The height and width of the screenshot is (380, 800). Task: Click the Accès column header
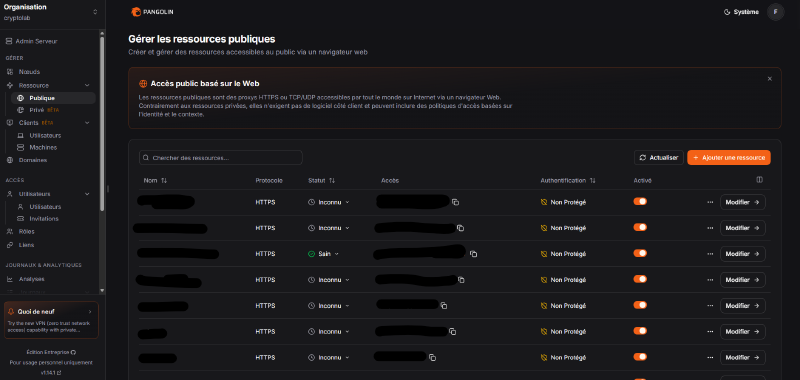(390, 181)
